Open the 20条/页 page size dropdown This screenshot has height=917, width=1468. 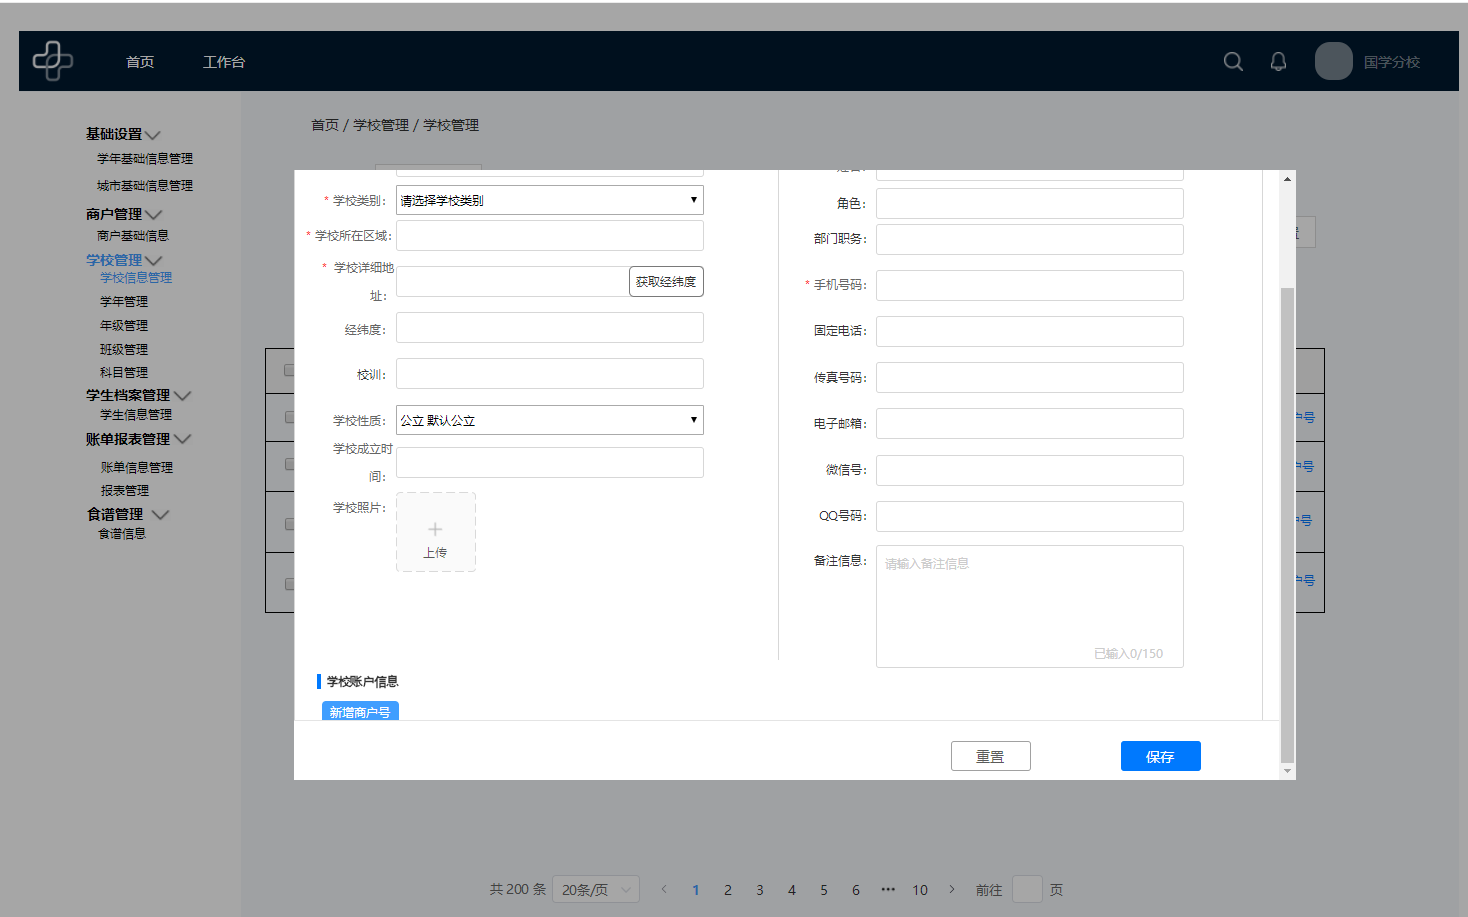tap(596, 889)
